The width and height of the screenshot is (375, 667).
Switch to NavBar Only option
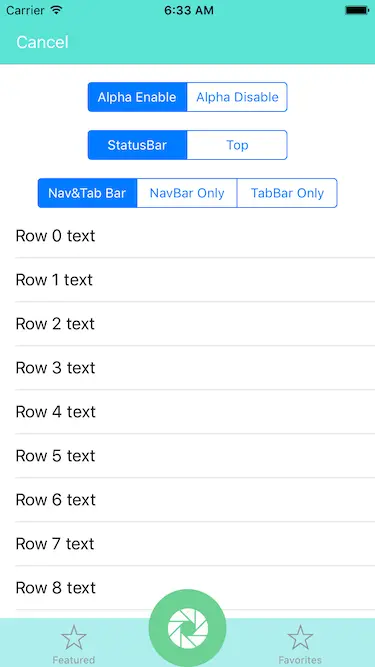(187, 193)
